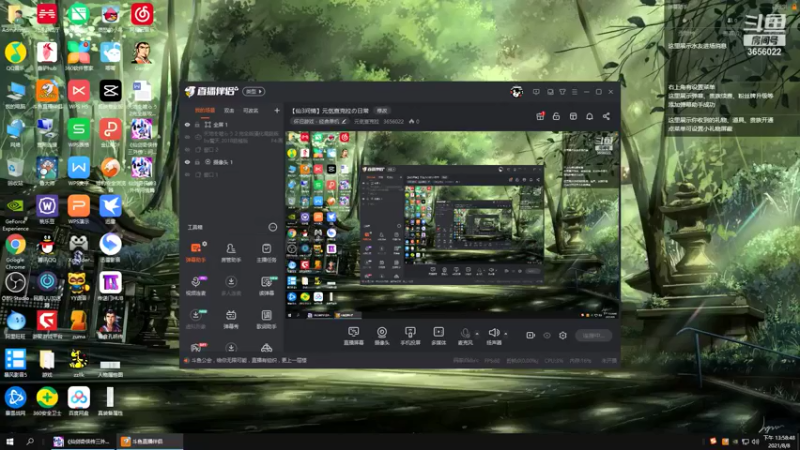Open the landscape mode pill beside the logo
Image resolution: width=800 pixels, height=450 pixels.
254,91
